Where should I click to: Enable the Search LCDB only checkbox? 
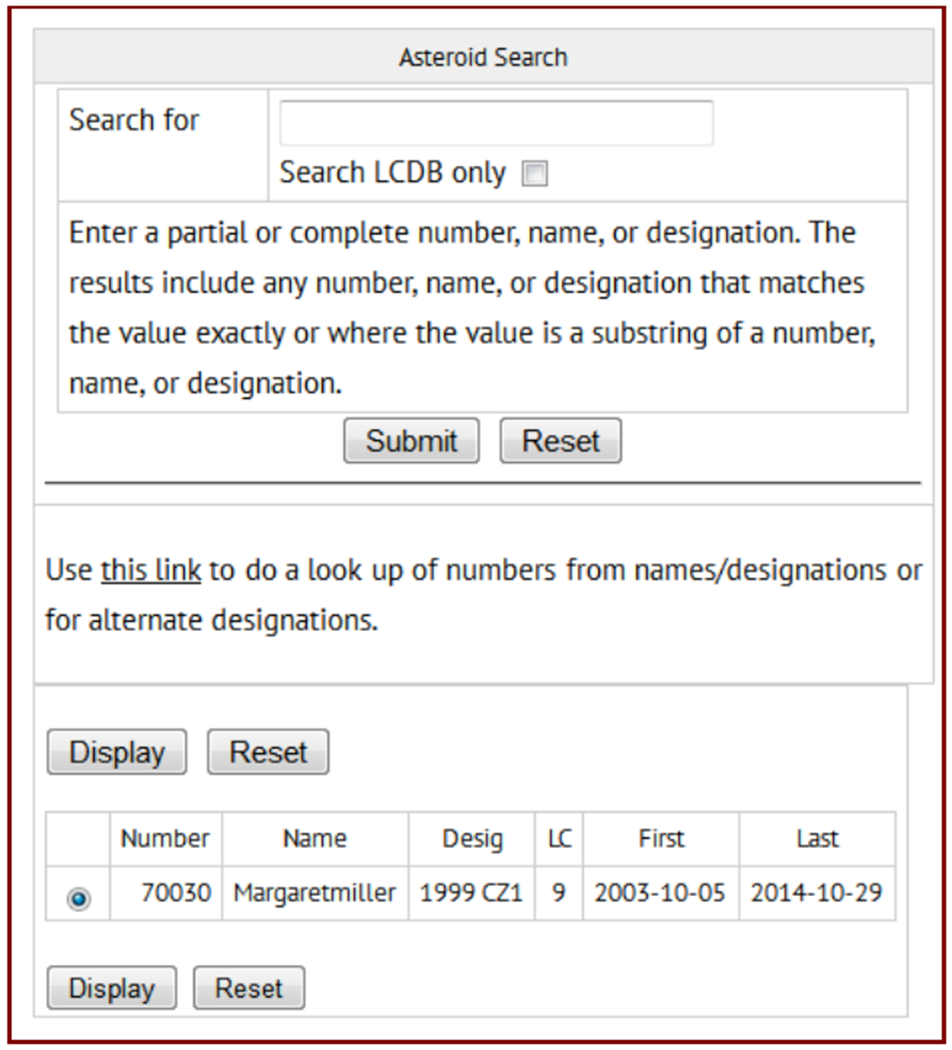(536, 175)
